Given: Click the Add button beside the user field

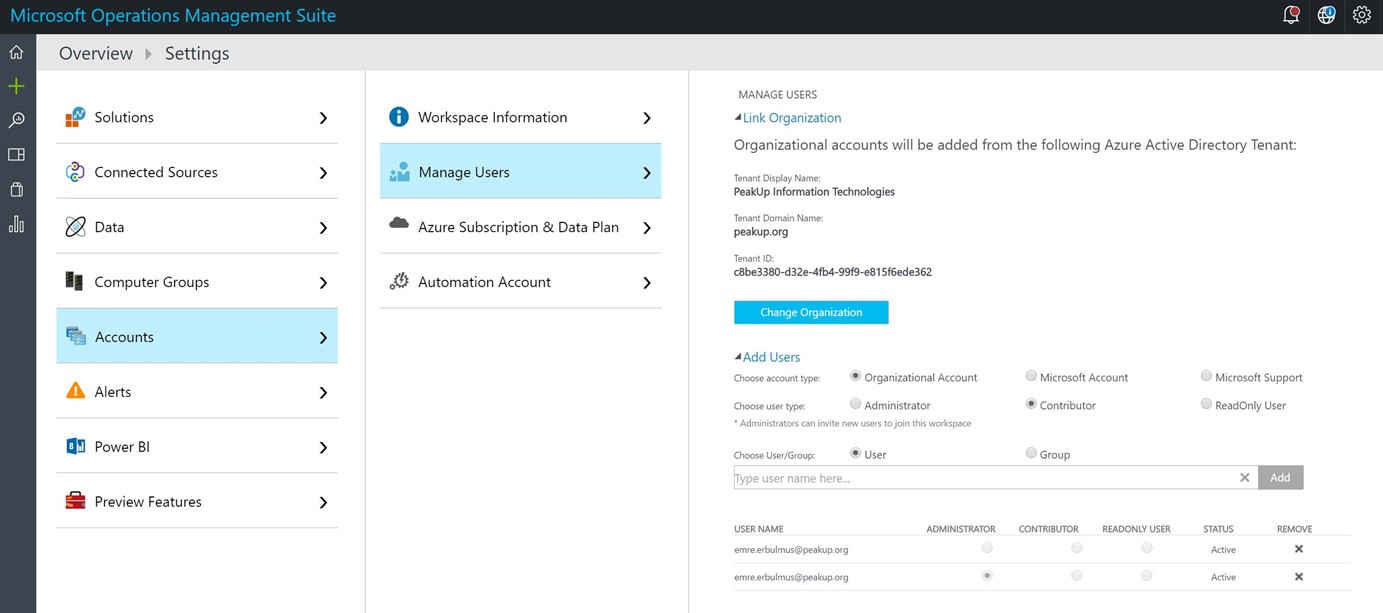Looking at the screenshot, I should pyautogui.click(x=1280, y=478).
